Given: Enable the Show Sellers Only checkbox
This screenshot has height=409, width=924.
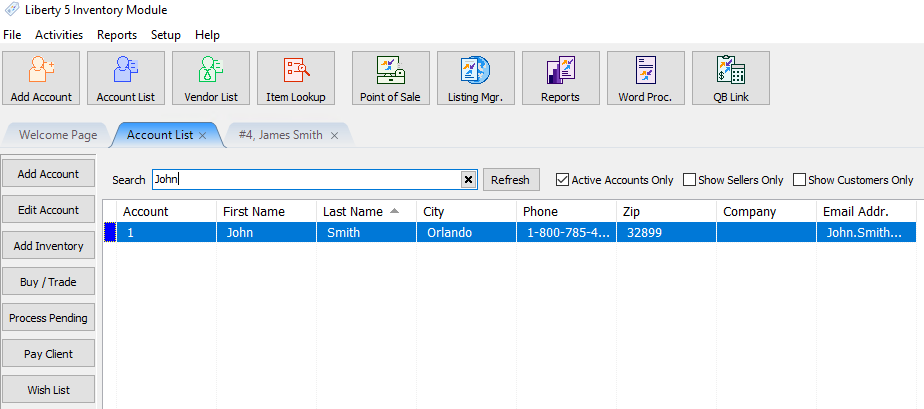Looking at the screenshot, I should 689,180.
